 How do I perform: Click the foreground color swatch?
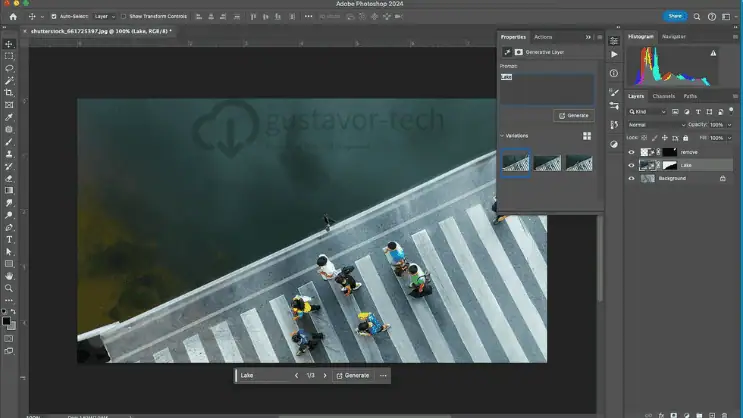pyautogui.click(x=6, y=321)
